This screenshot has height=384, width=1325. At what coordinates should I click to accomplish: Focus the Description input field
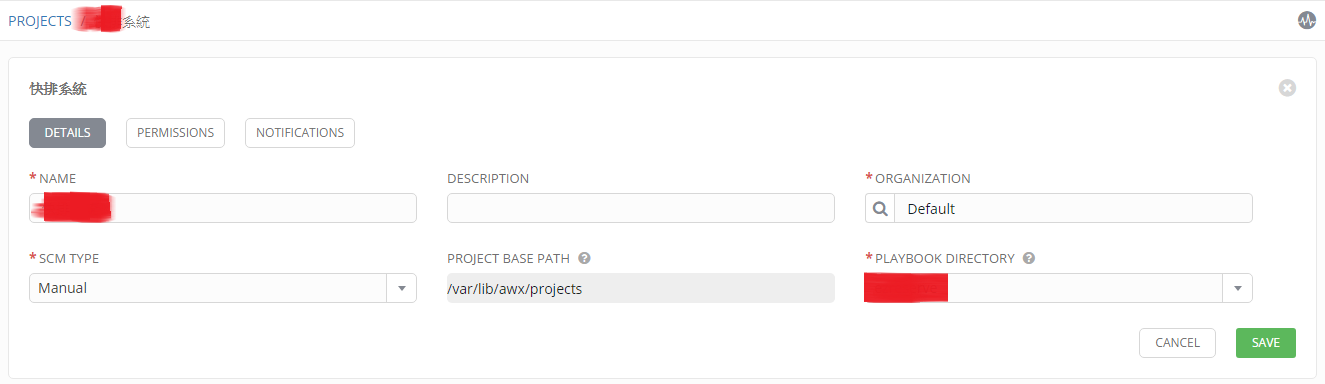[641, 208]
